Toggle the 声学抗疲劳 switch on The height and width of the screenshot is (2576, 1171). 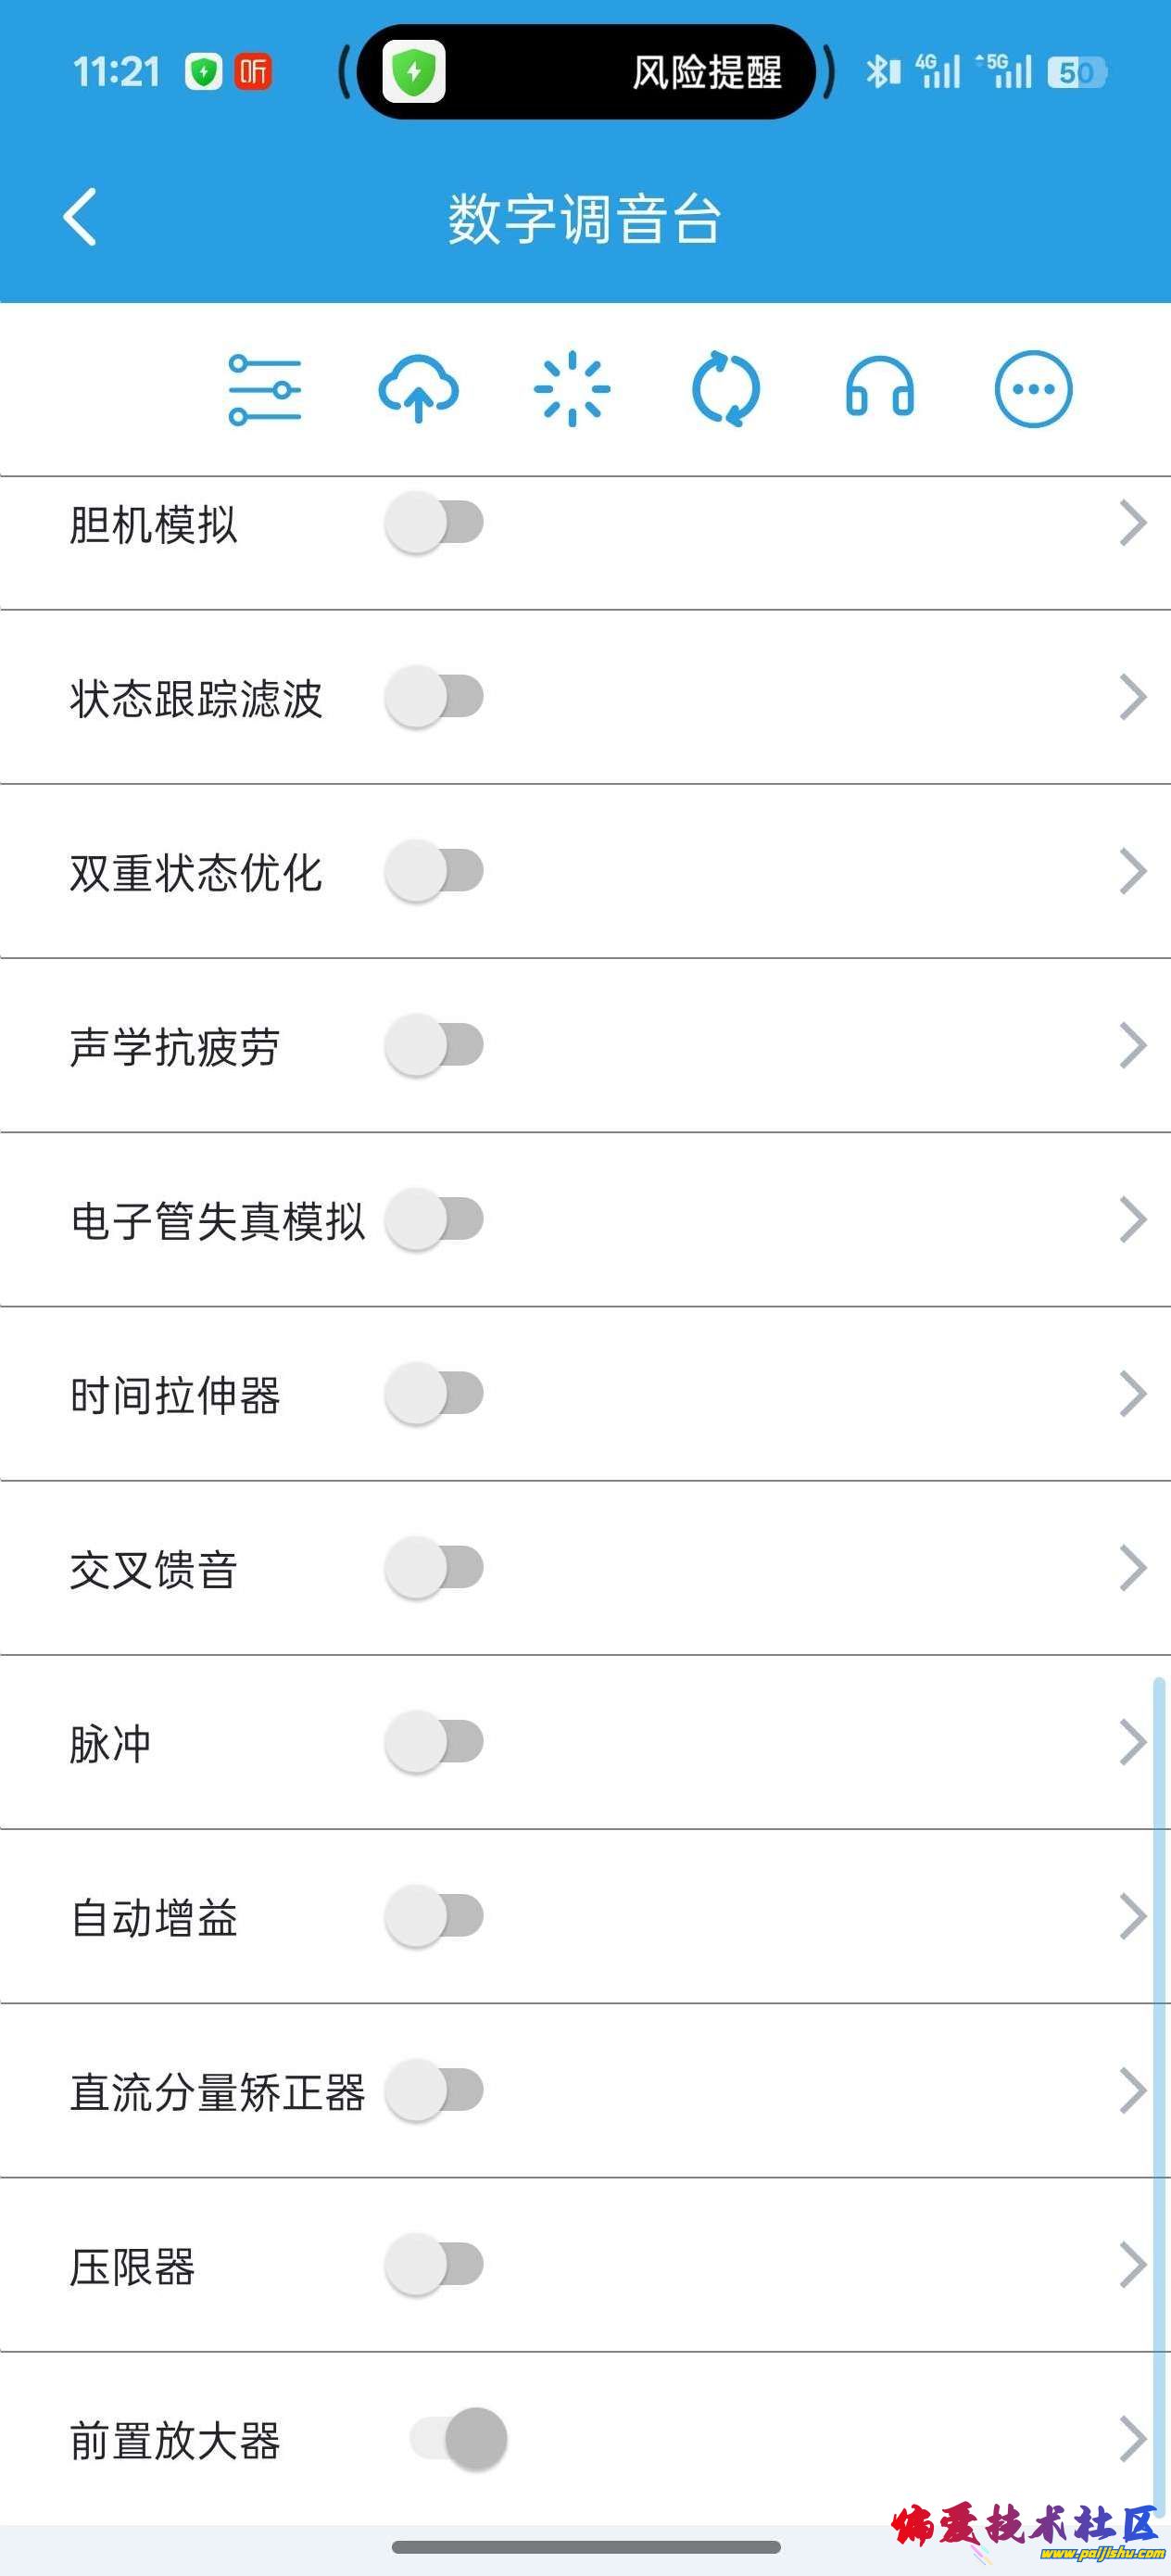(x=435, y=1045)
